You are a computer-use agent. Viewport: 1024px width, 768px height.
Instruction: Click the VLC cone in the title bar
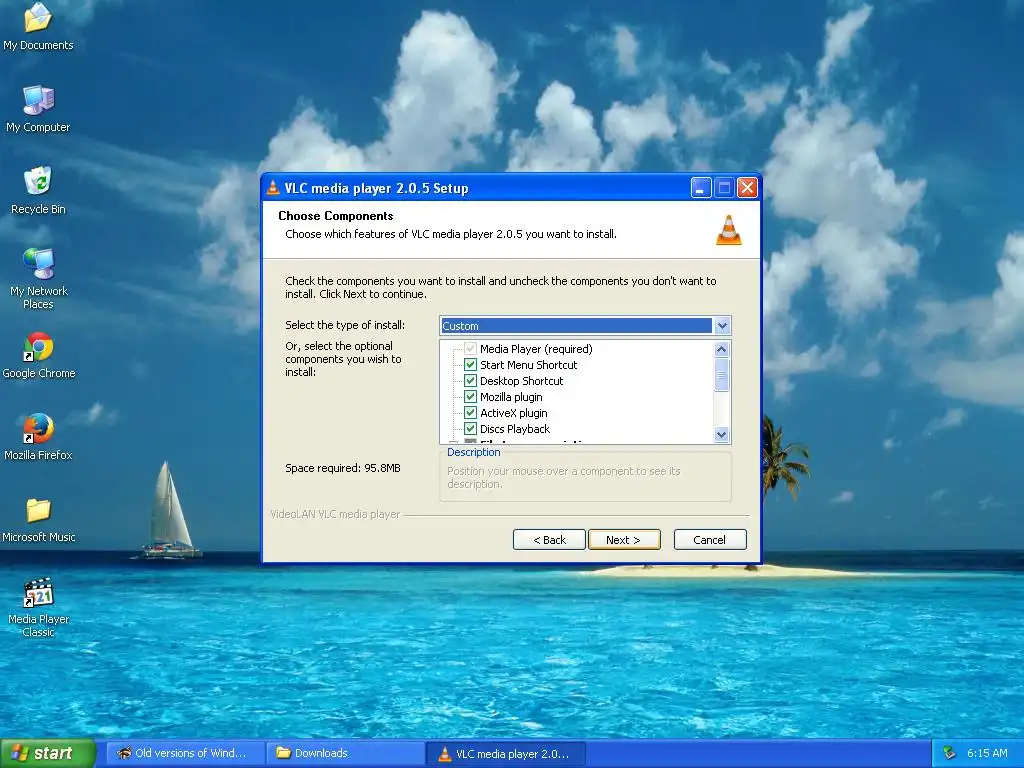click(273, 188)
